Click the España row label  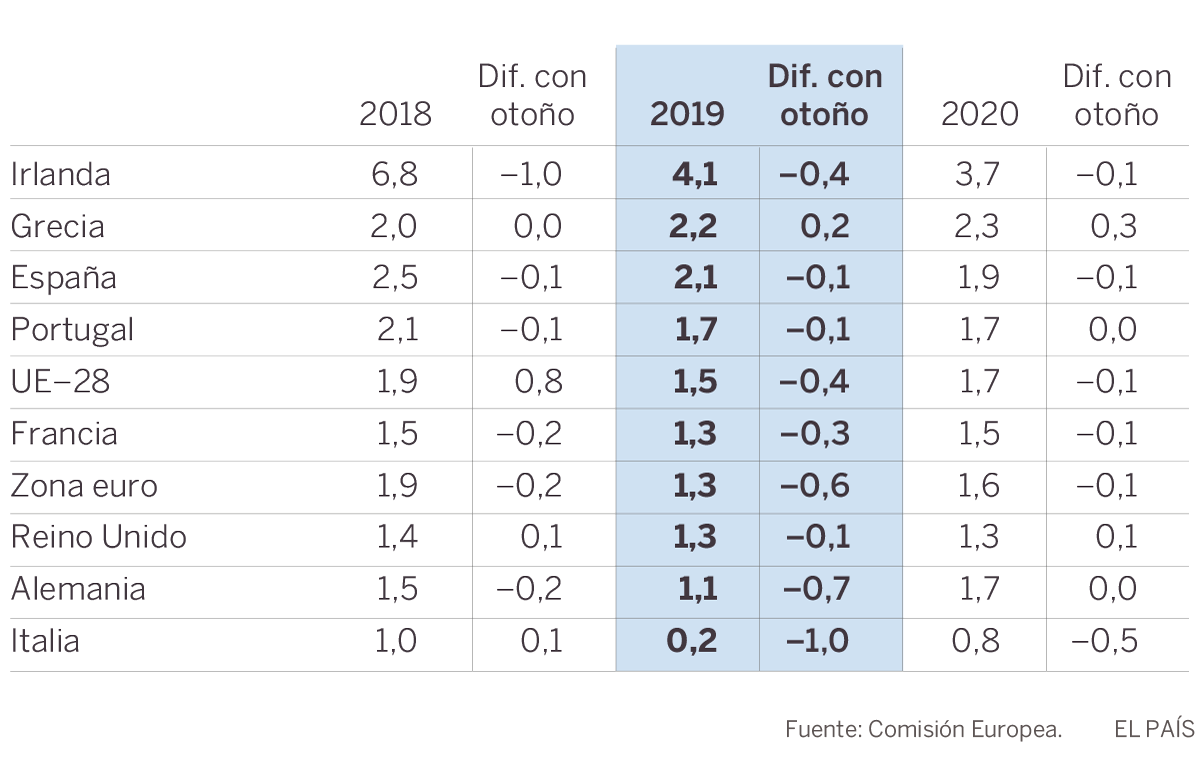(63, 278)
